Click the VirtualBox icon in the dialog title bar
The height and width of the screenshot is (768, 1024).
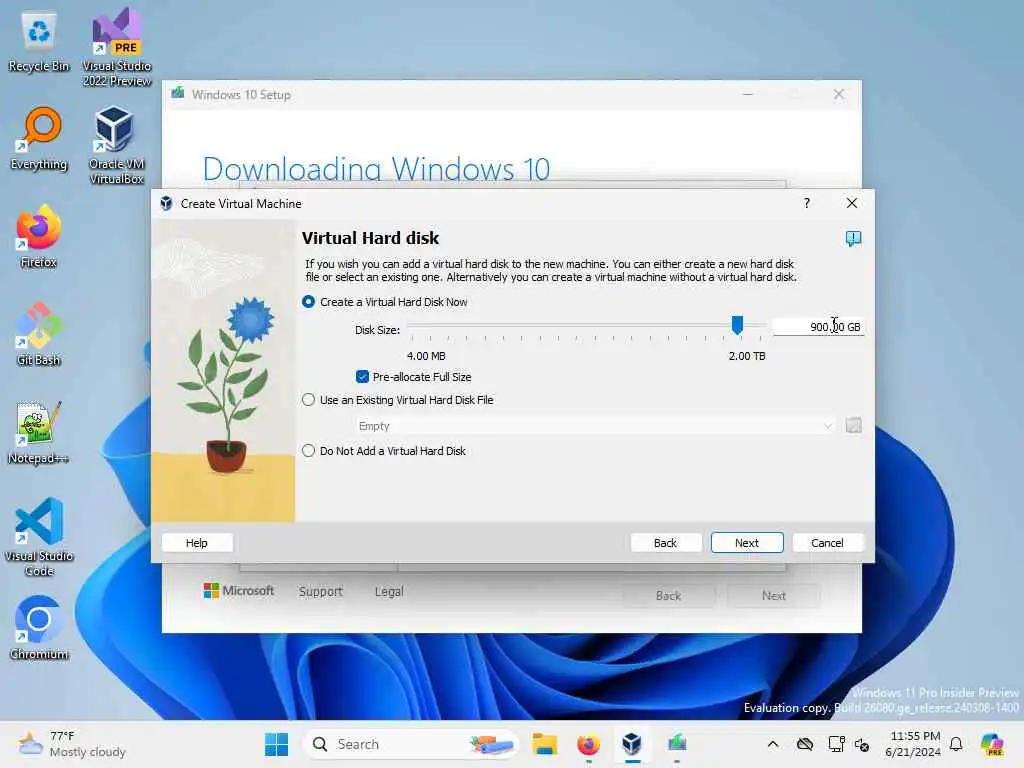pyautogui.click(x=167, y=204)
